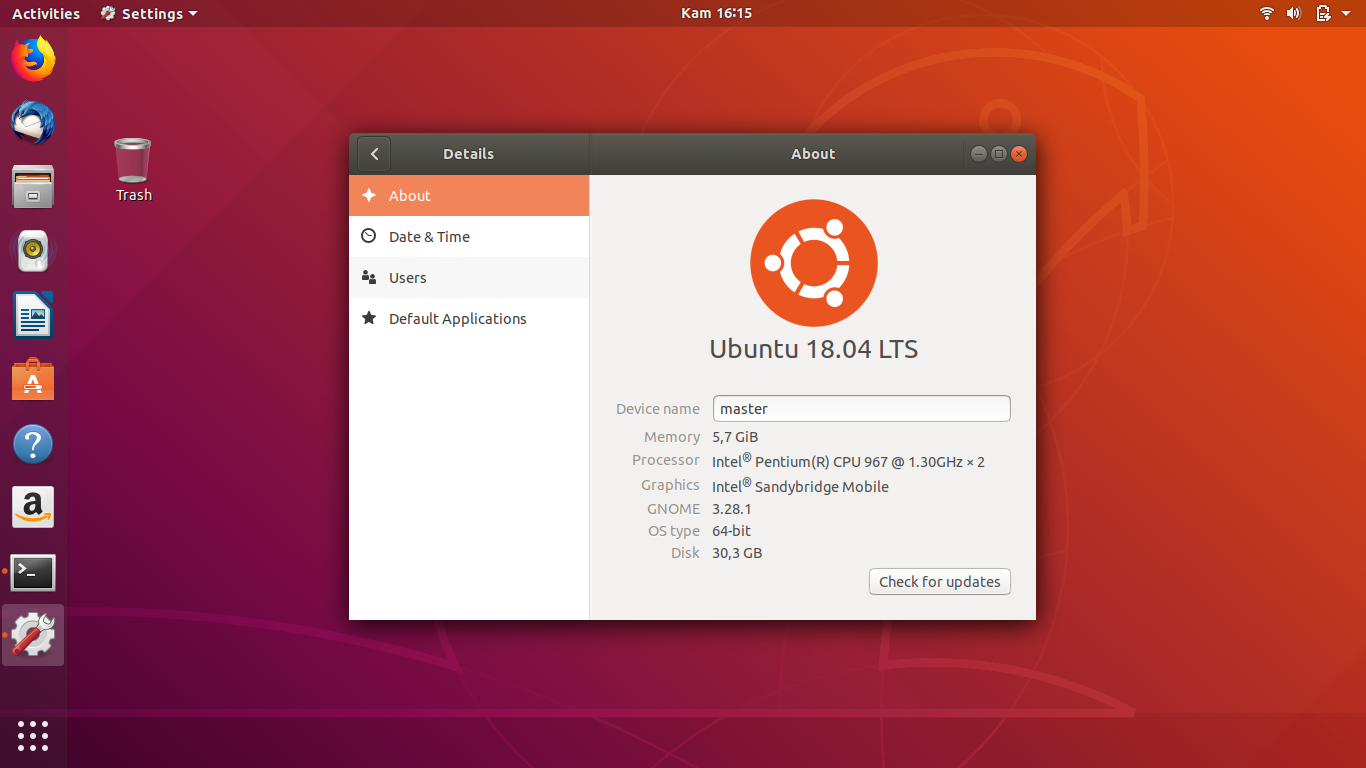Open Firefox from the dock
Viewport: 1366px width, 768px height.
33,59
